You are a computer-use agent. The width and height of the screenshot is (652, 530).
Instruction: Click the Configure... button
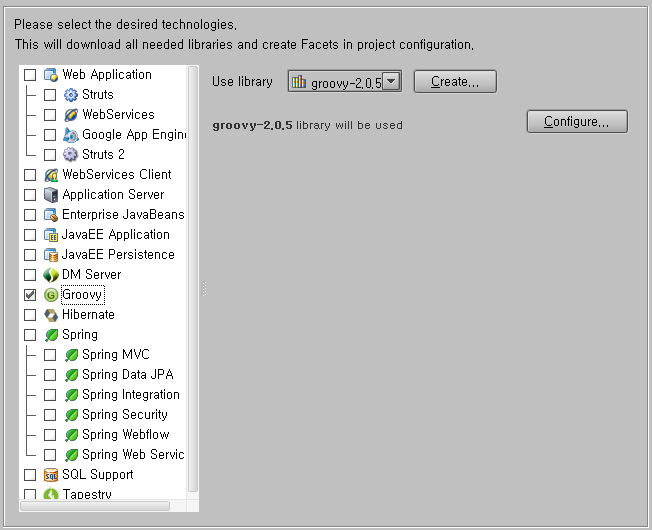click(x=577, y=121)
